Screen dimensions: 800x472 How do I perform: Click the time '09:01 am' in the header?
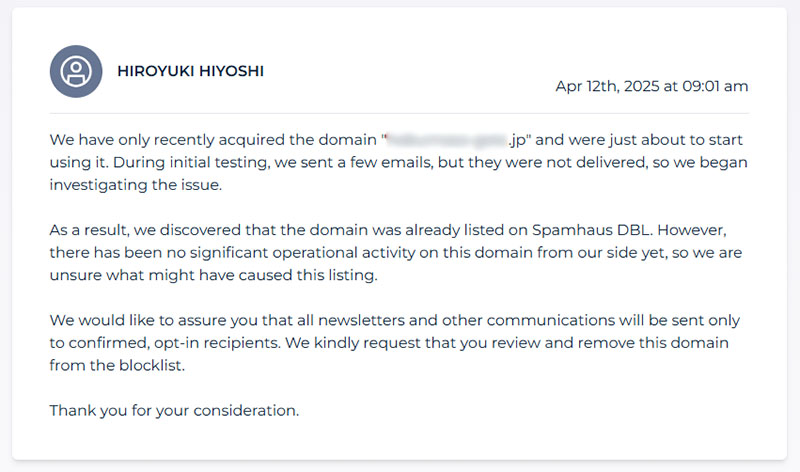(x=715, y=86)
